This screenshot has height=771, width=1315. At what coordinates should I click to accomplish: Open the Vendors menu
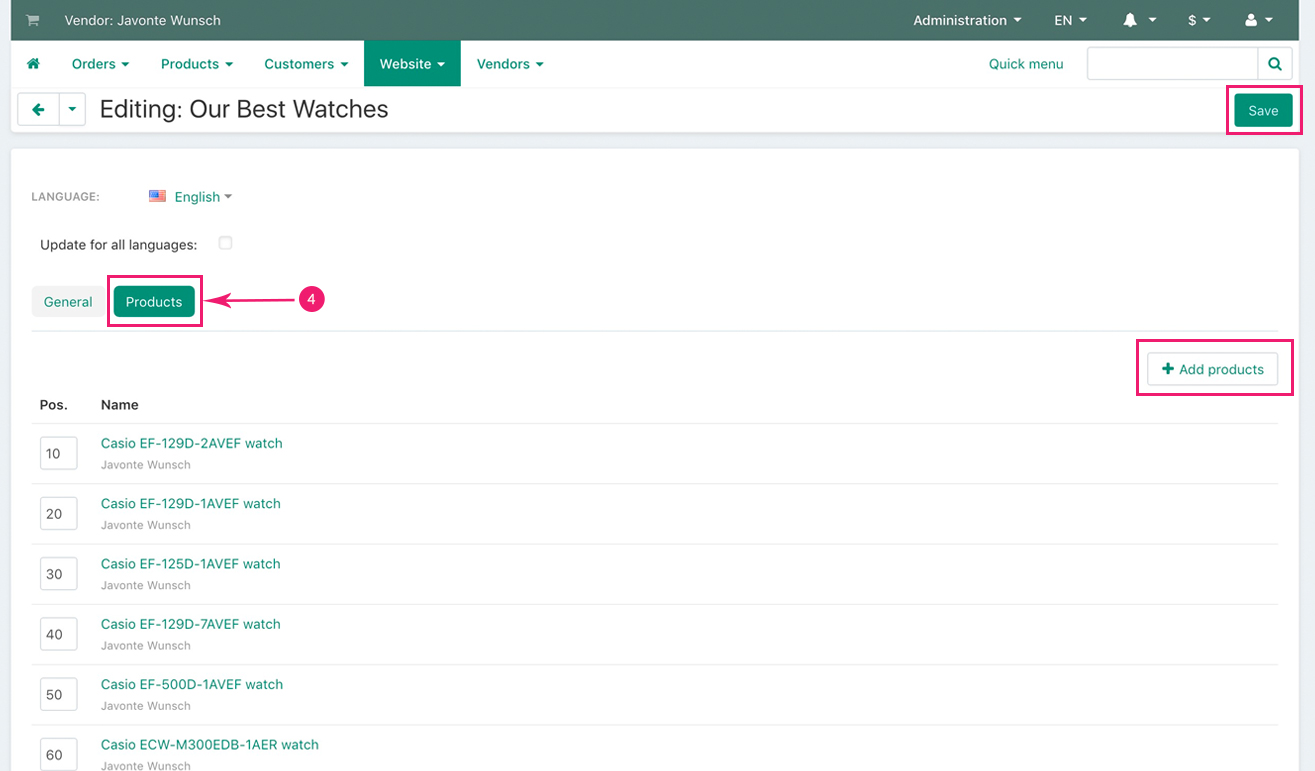coord(510,64)
